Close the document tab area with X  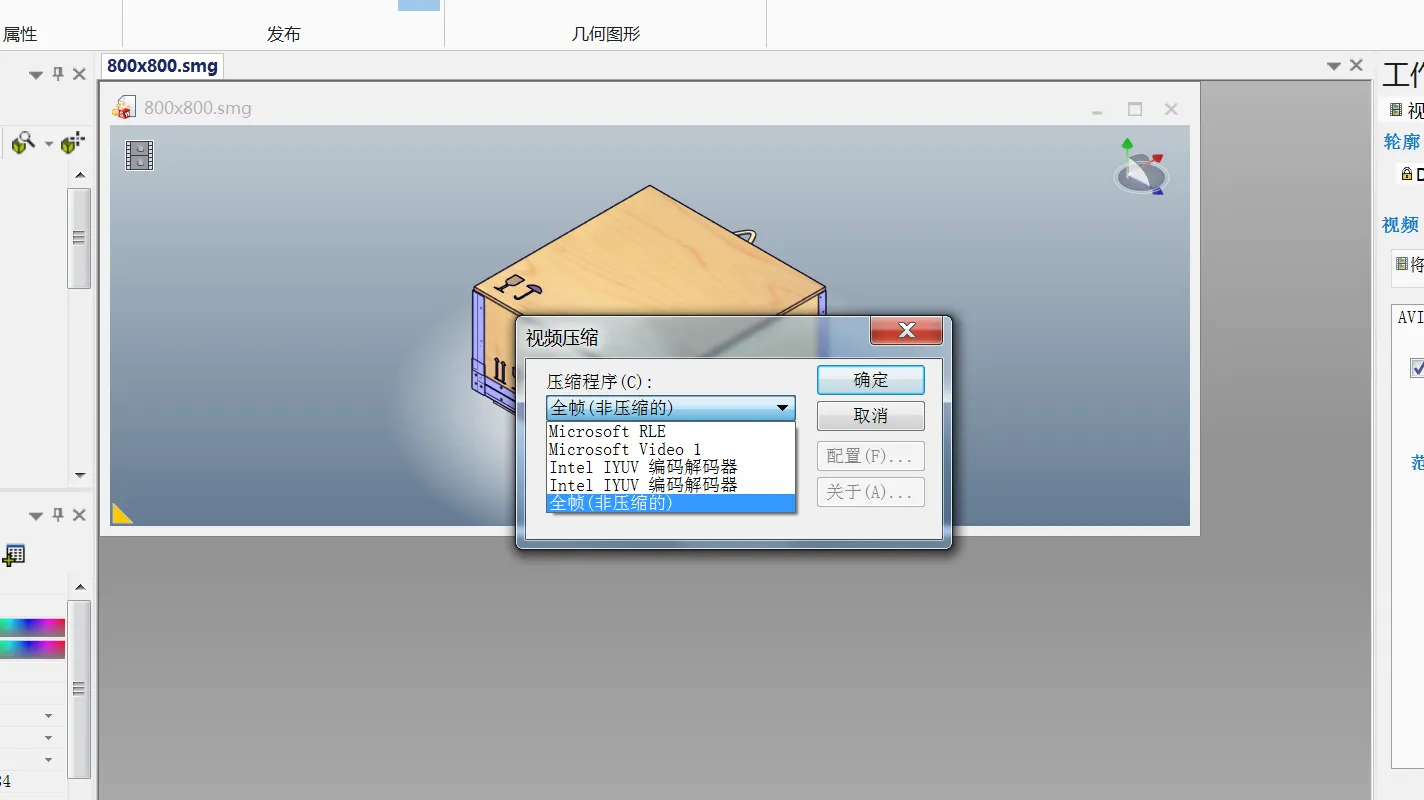[x=1356, y=65]
